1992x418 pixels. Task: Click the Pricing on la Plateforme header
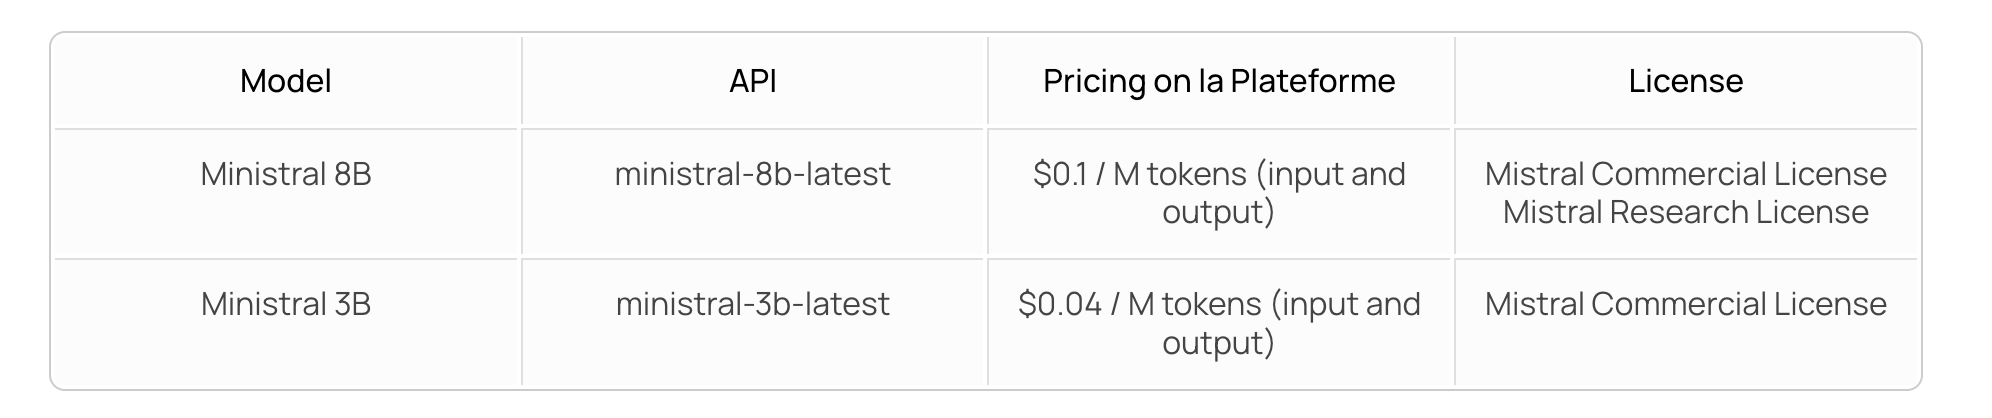point(1219,81)
